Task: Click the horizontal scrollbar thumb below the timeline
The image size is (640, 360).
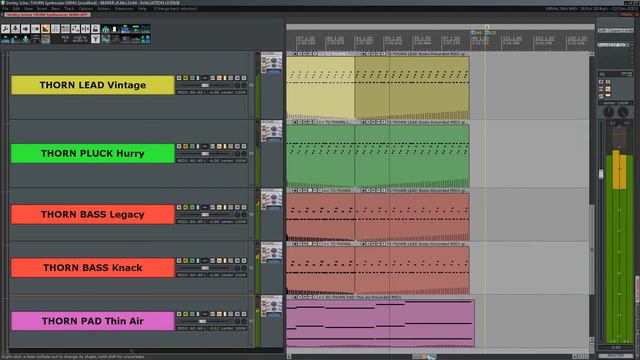Action: [423, 356]
